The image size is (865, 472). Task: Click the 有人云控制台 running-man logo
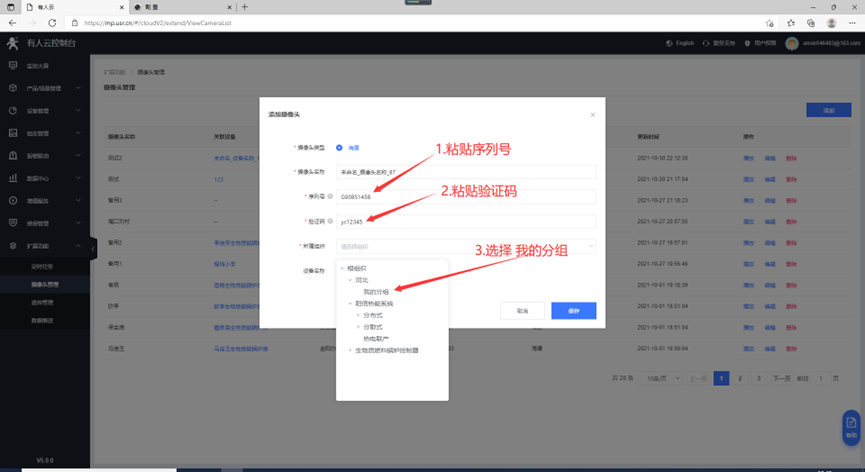(x=12, y=43)
